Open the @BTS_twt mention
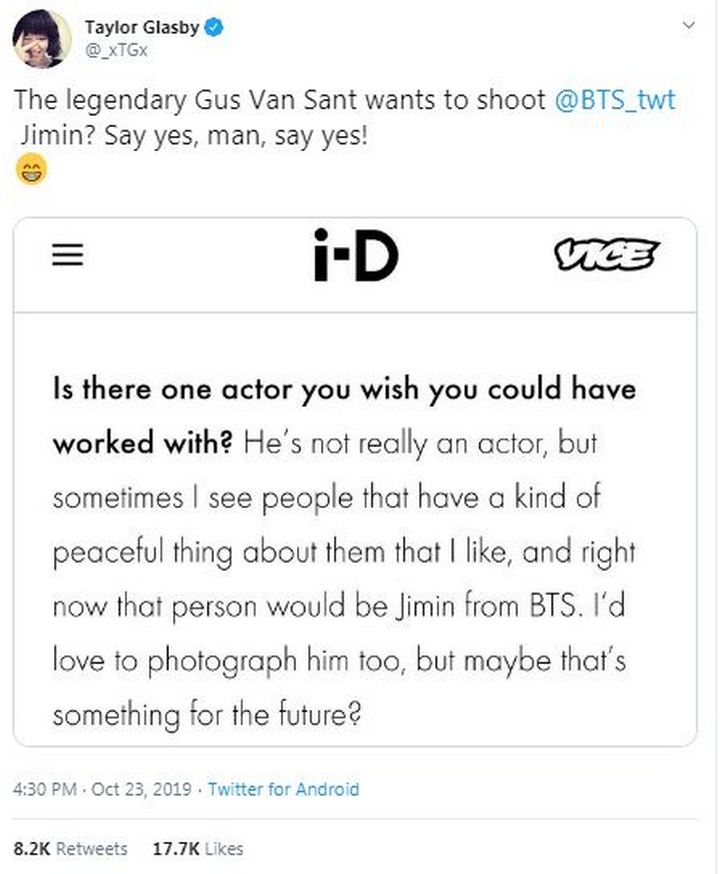This screenshot has width=720, height=874. pyautogui.click(x=613, y=103)
